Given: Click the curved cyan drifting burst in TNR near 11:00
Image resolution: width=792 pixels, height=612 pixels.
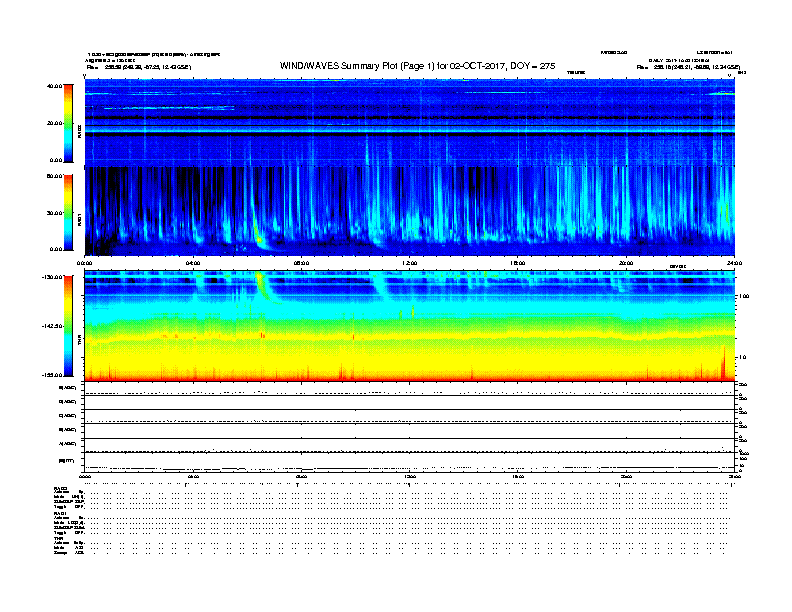Looking at the screenshot, I should click(380, 288).
